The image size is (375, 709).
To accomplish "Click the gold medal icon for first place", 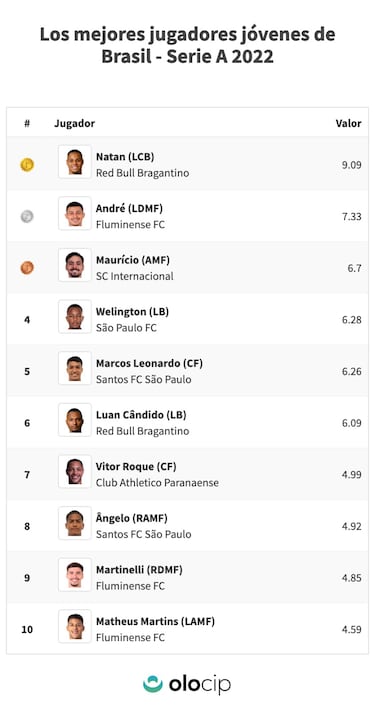I will [x=27, y=165].
